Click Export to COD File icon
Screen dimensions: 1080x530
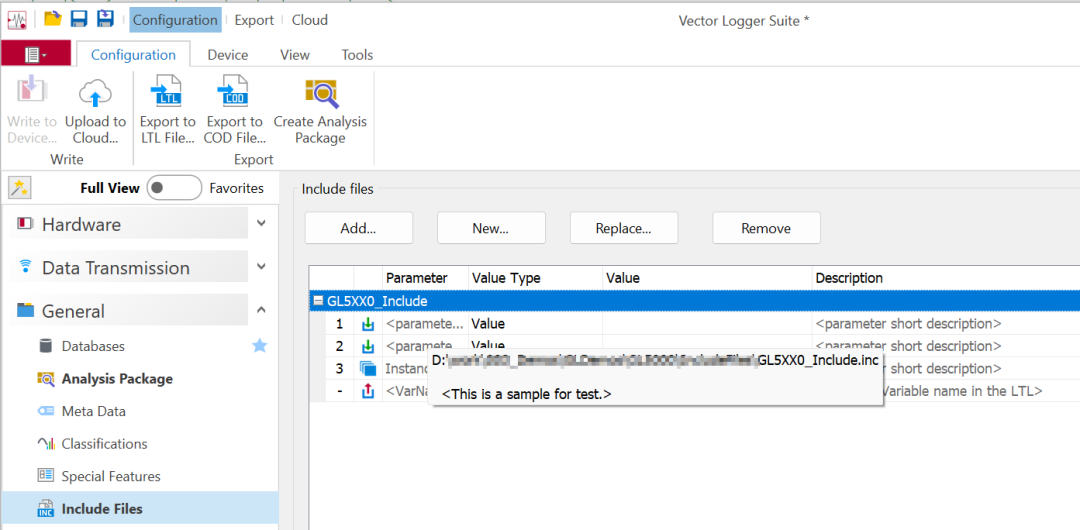(234, 95)
